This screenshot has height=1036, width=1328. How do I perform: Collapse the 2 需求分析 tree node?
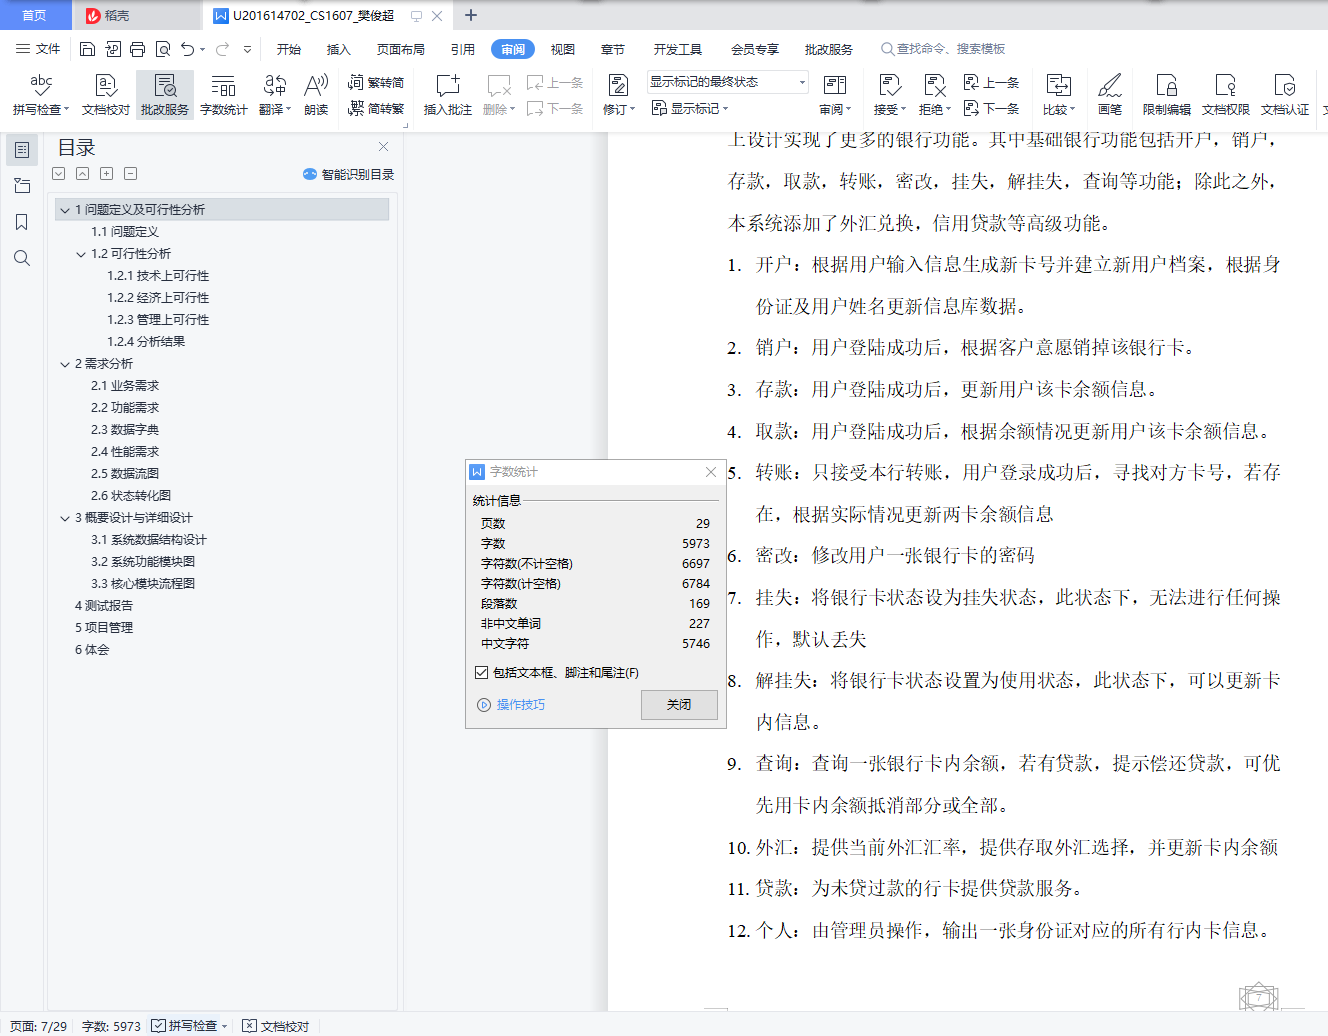[x=65, y=364]
